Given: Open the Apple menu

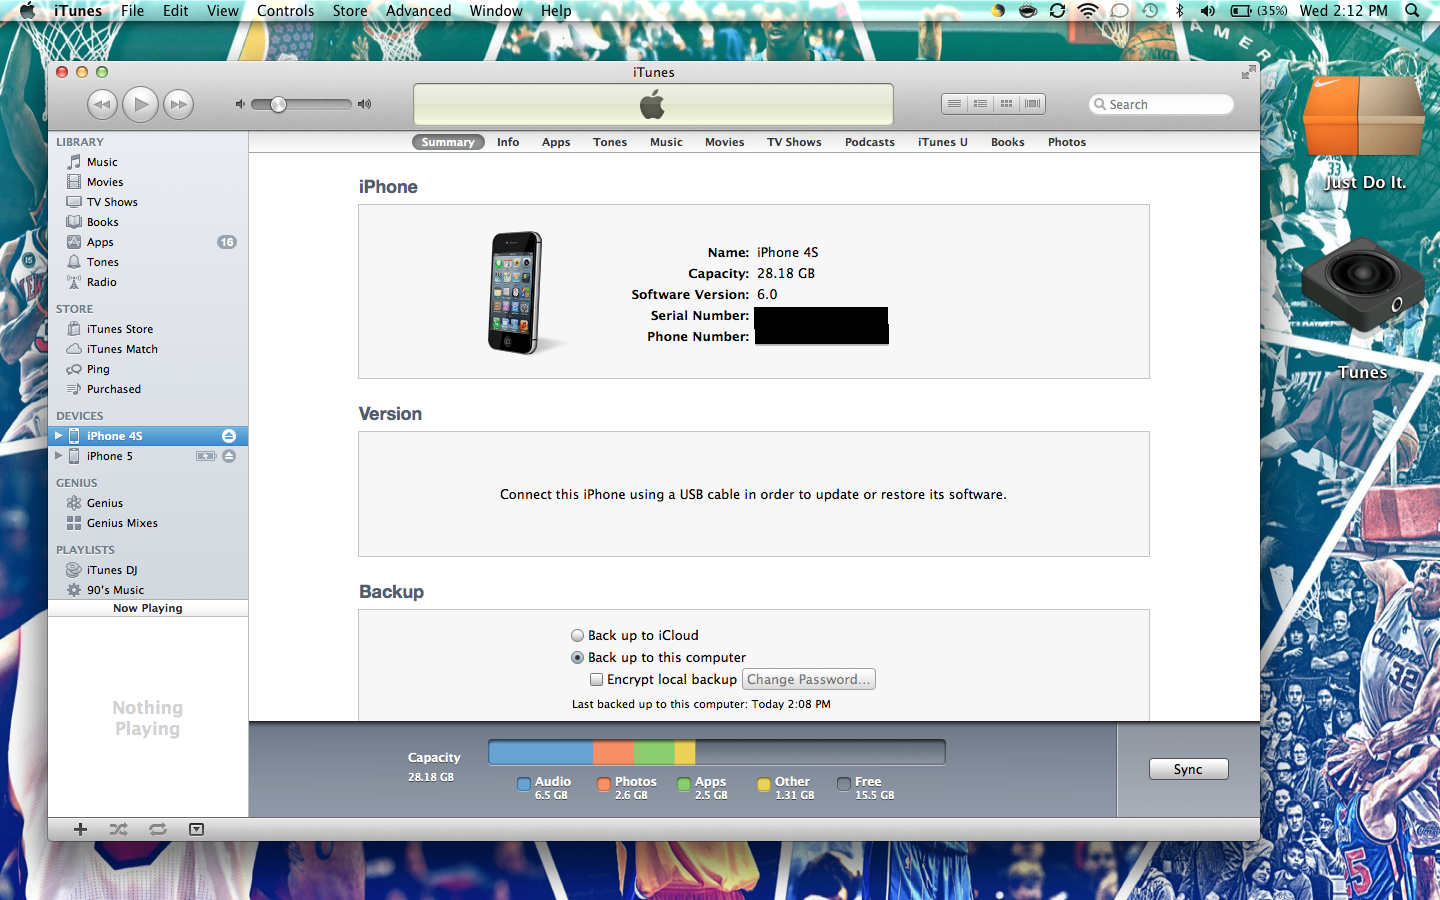Looking at the screenshot, I should 27,11.
